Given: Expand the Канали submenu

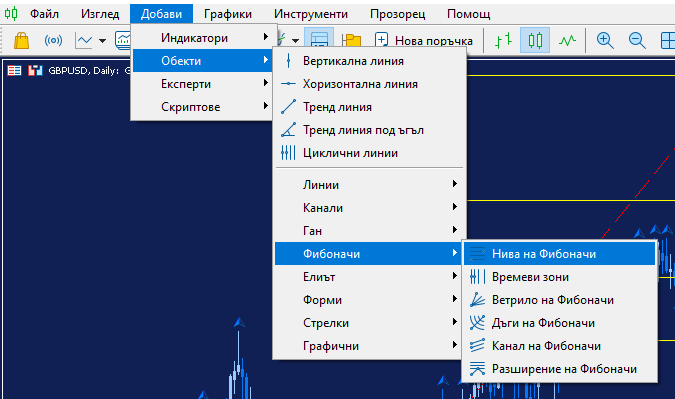Looking at the screenshot, I should click(369, 208).
